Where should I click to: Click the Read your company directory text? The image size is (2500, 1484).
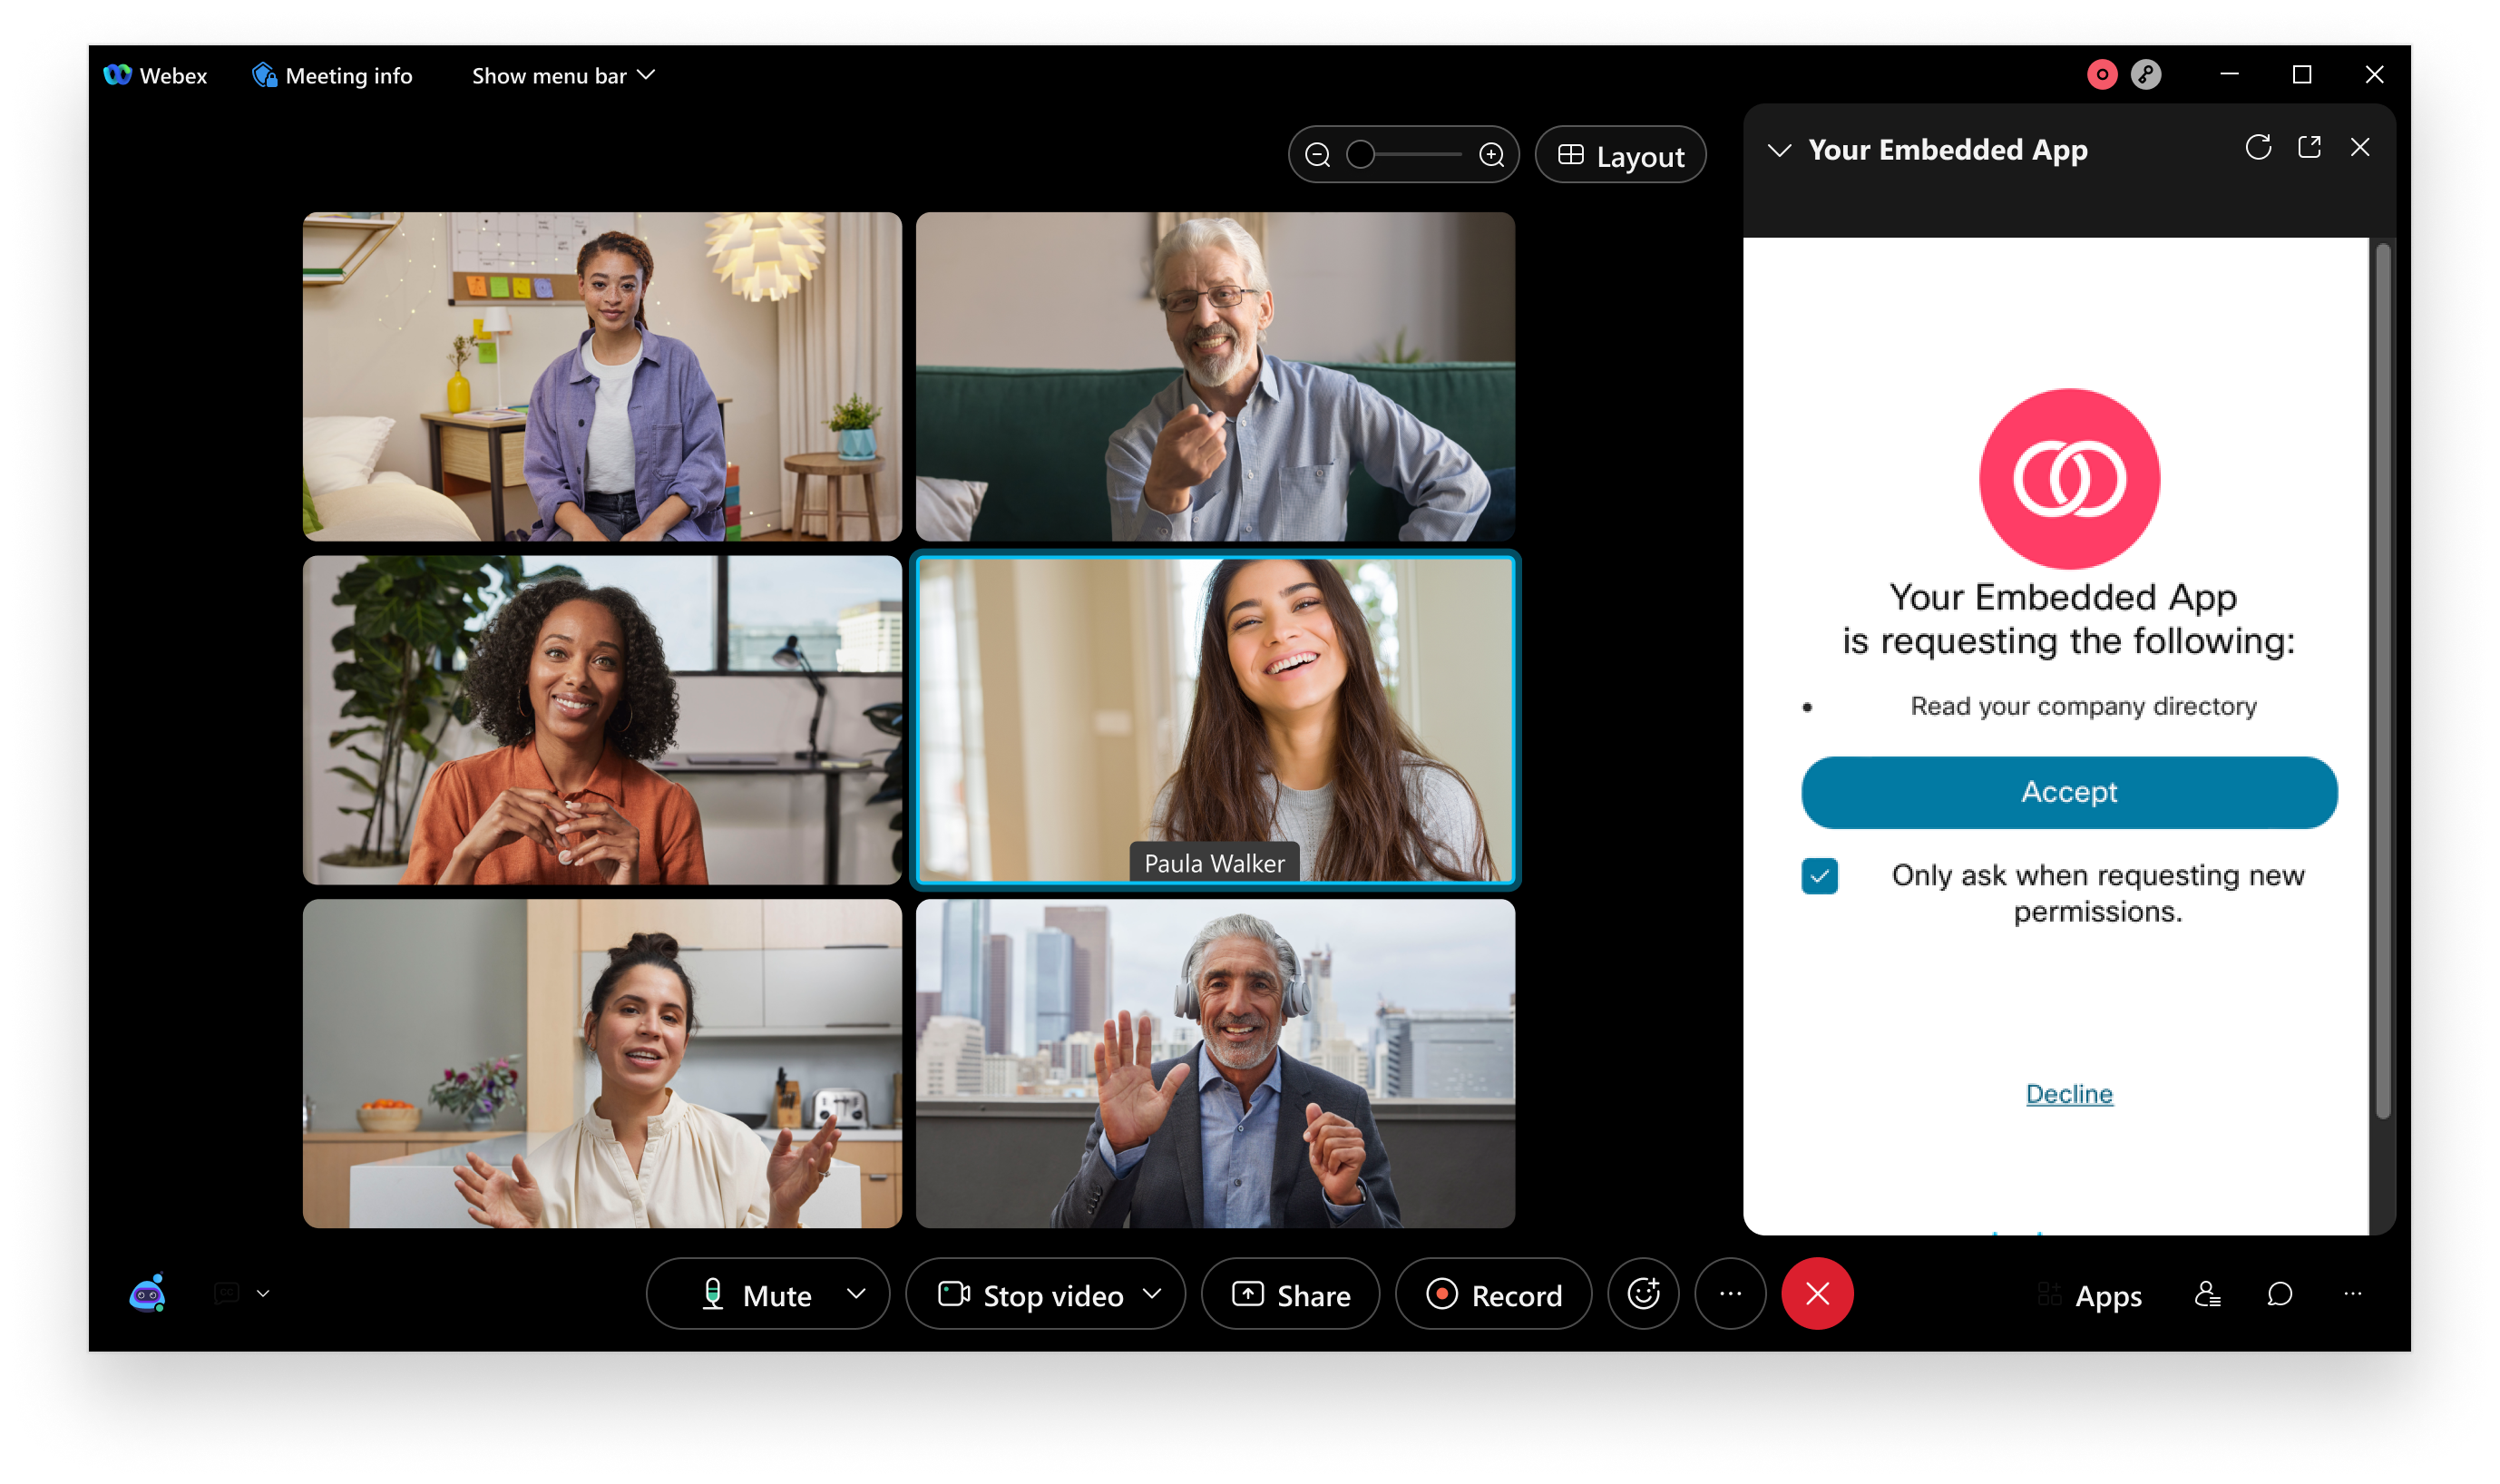2083,706
